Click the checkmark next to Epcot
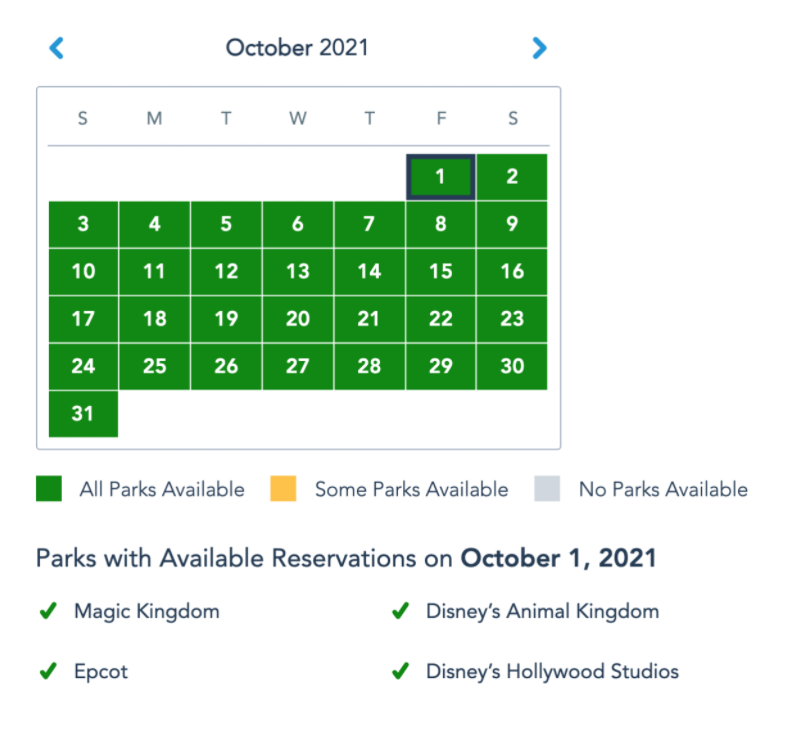The width and height of the screenshot is (794, 737). [x=47, y=672]
